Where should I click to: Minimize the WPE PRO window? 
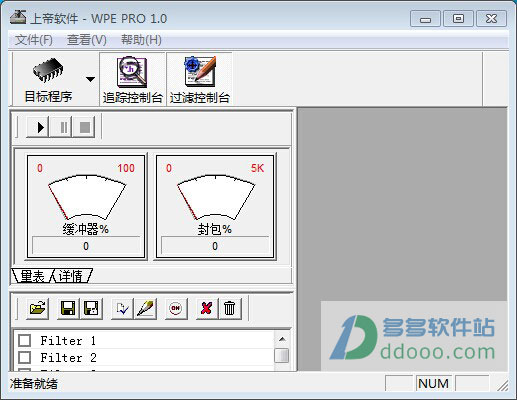pos(425,18)
